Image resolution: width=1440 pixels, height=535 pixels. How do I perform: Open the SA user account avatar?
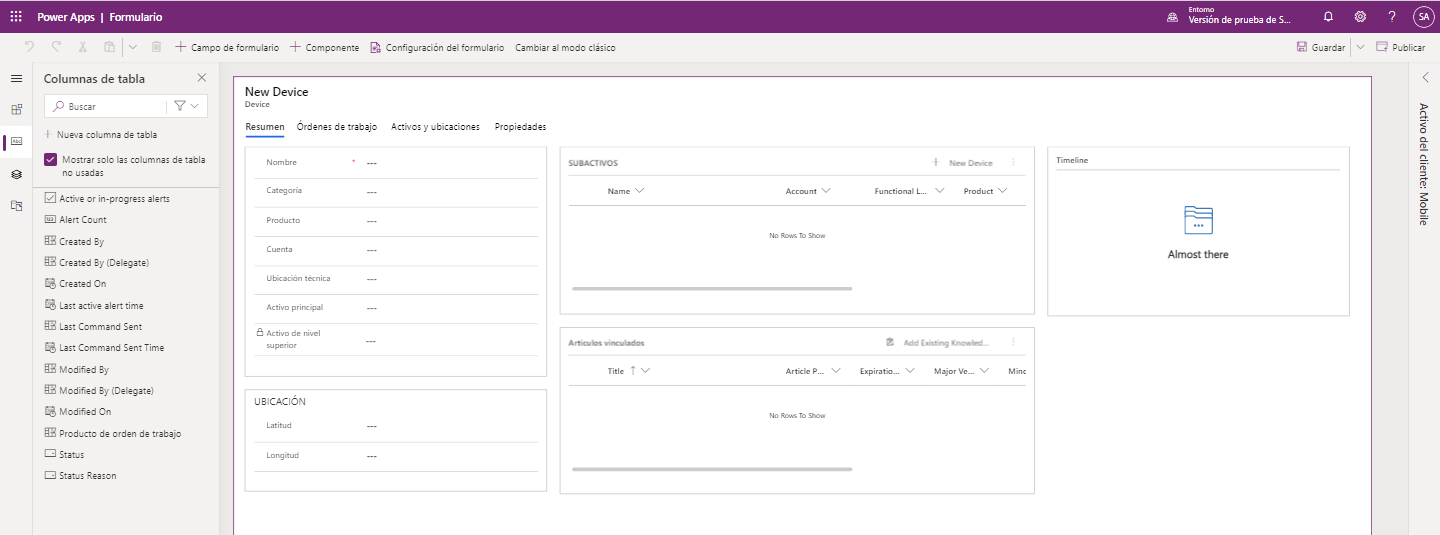coord(1423,17)
